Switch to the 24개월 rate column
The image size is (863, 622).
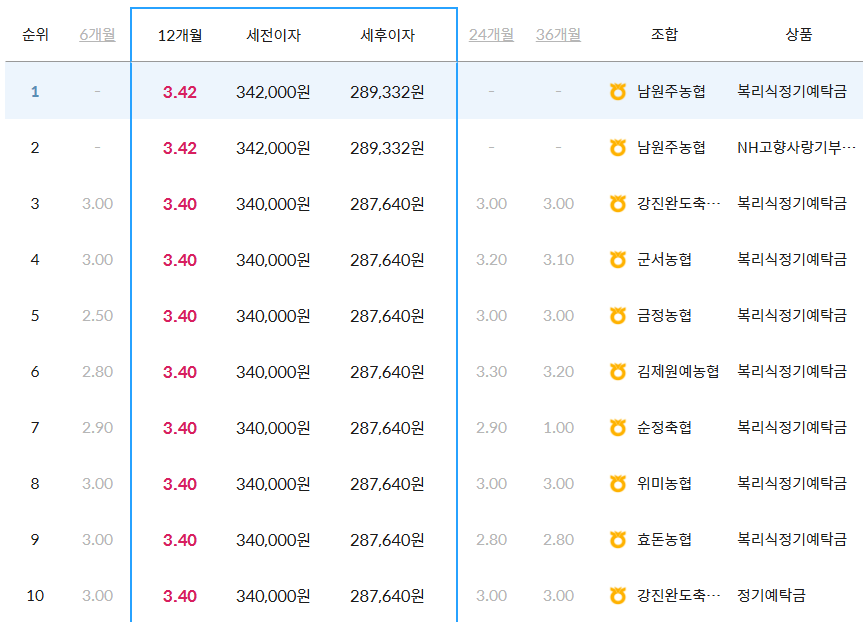point(491,35)
